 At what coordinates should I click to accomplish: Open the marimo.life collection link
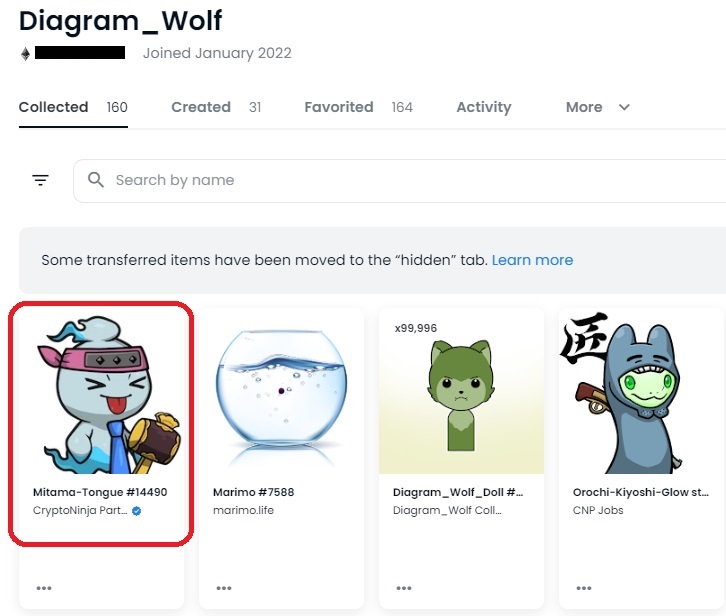coord(244,510)
